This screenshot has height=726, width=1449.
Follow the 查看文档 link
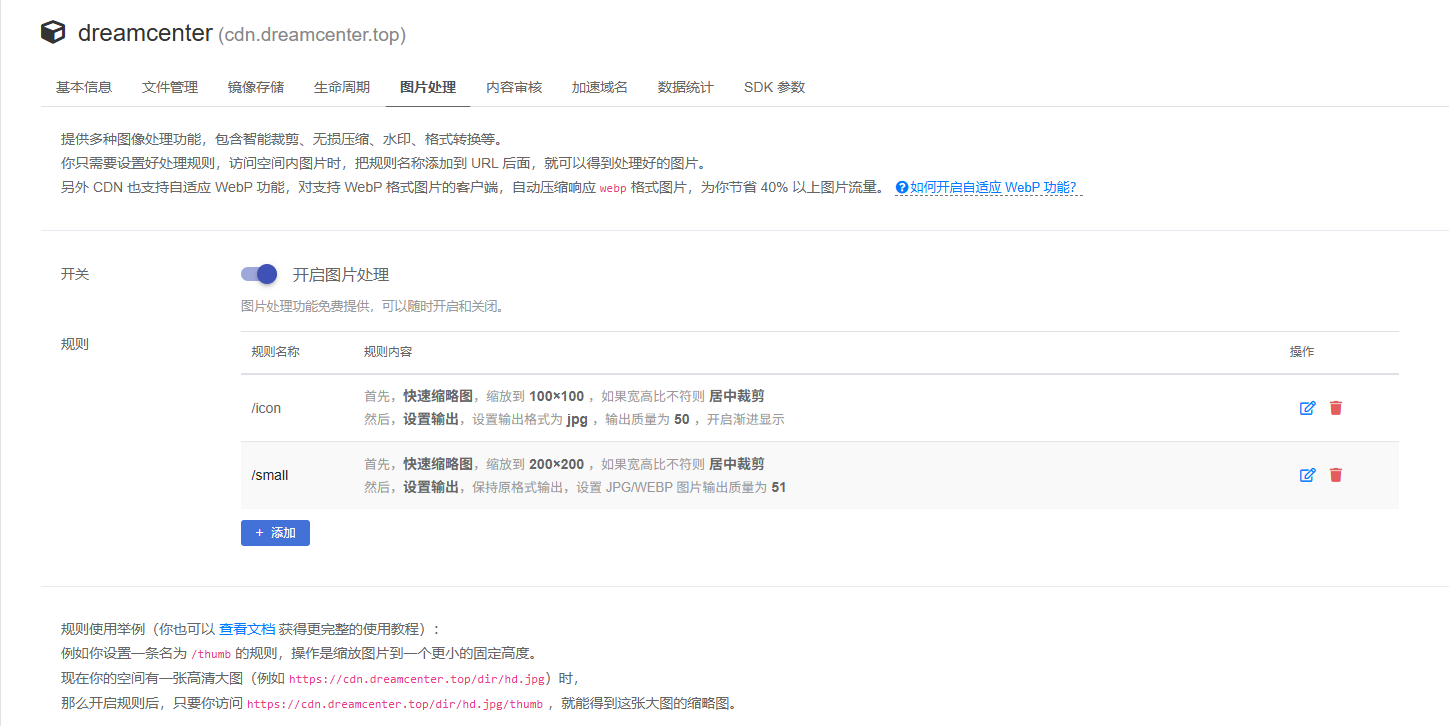(247, 629)
